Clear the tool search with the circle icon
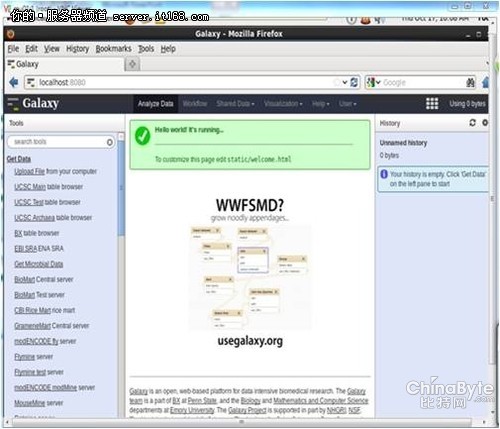Image resolution: width=500 pixels, height=429 pixels. (x=110, y=142)
